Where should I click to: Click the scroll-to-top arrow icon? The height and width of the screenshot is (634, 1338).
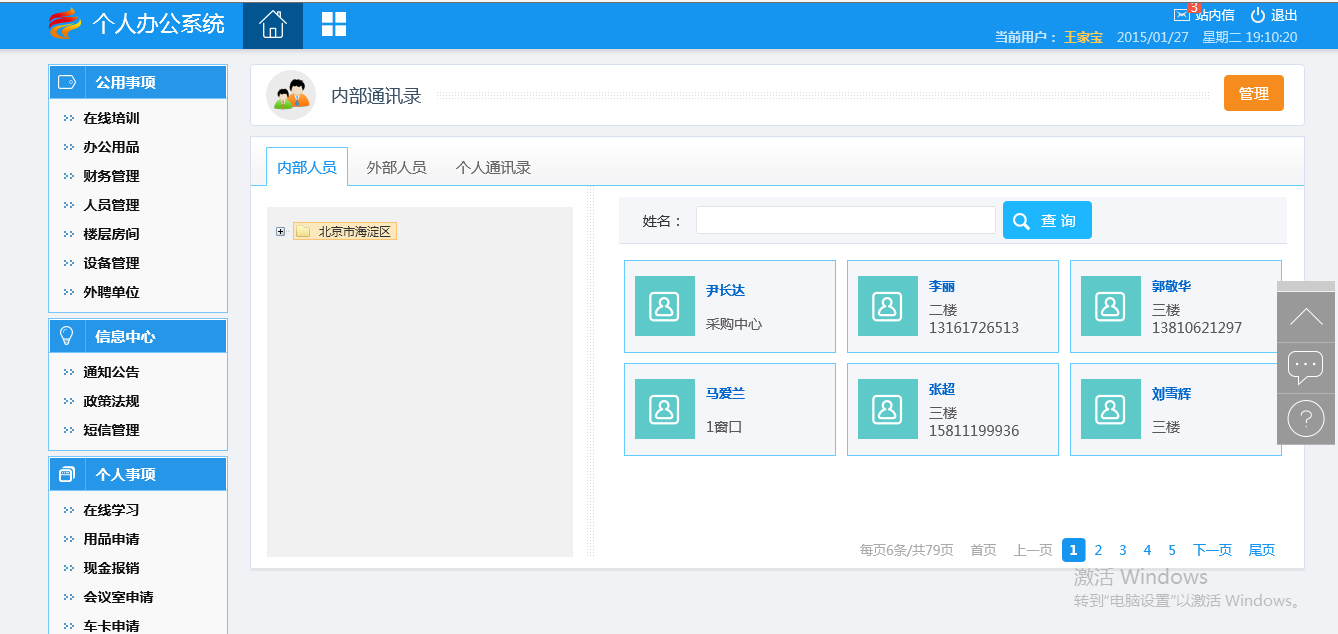pos(1306,318)
